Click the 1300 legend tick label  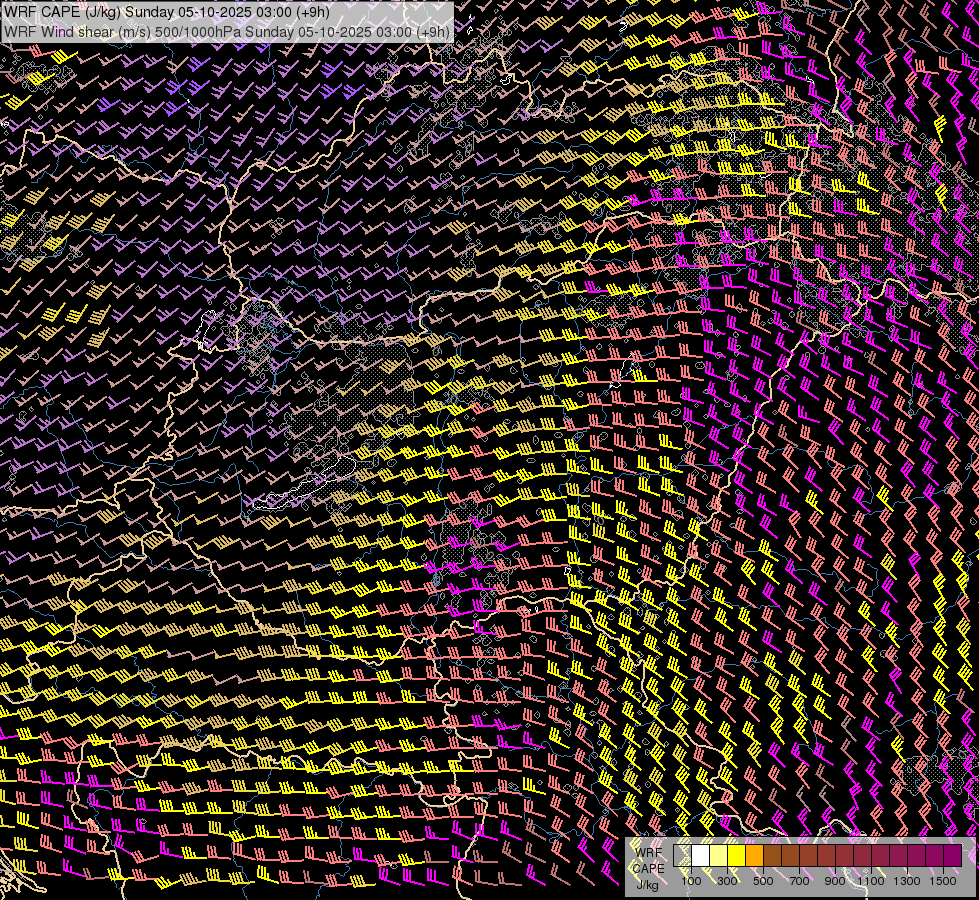(x=907, y=881)
